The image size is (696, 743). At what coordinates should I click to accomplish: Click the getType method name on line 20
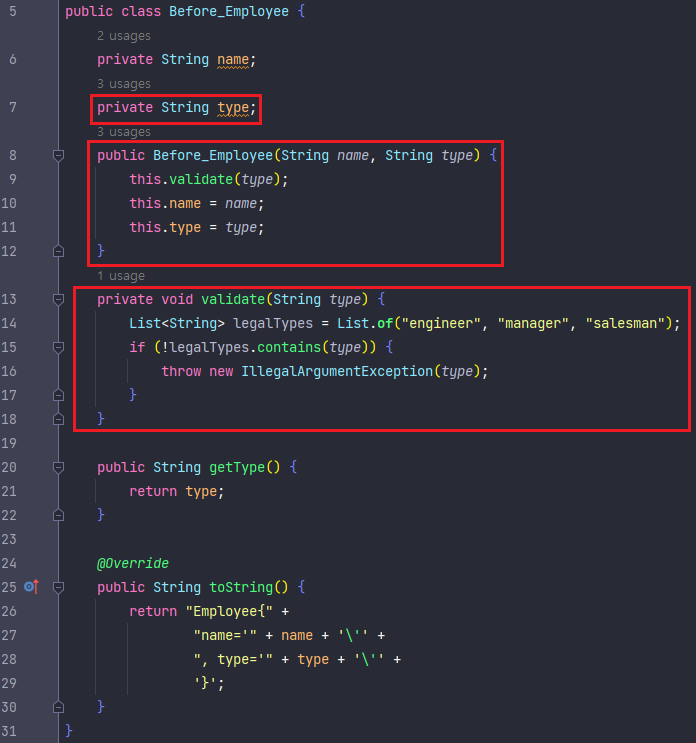[x=237, y=468]
